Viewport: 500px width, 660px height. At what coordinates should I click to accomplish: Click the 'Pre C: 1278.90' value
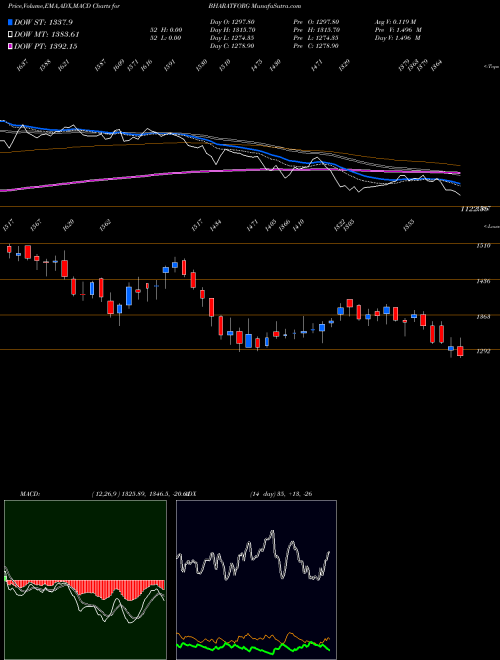pos(316,46)
